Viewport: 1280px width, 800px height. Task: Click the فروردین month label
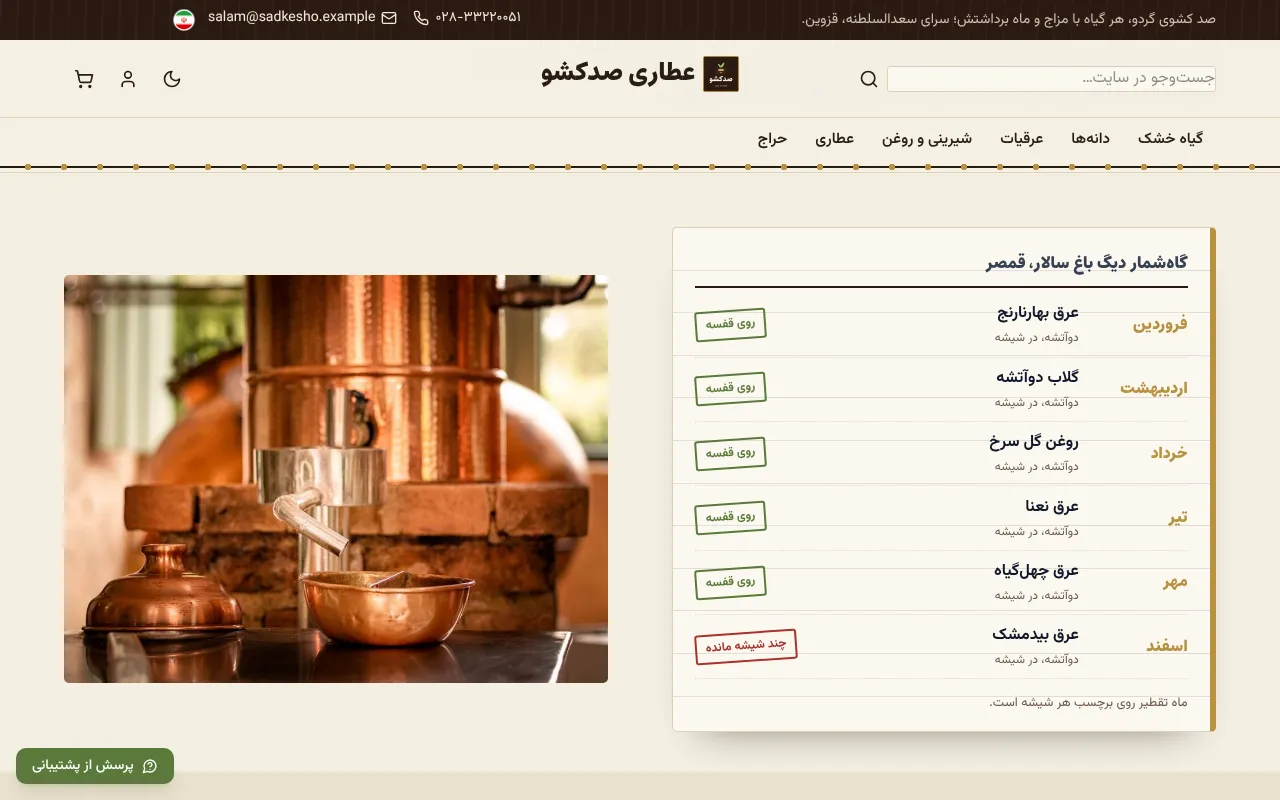(1160, 324)
